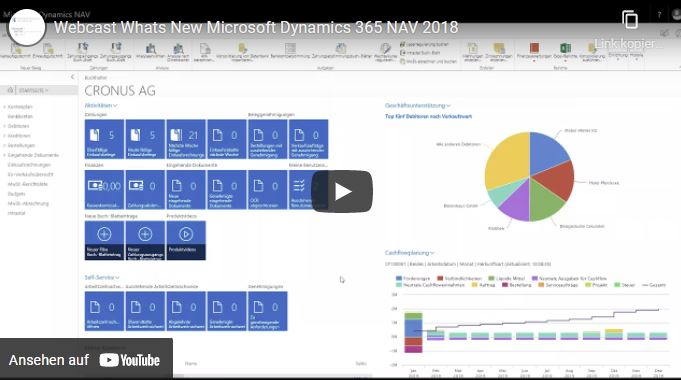Select Bankkonten in the navigation pane

(20, 116)
